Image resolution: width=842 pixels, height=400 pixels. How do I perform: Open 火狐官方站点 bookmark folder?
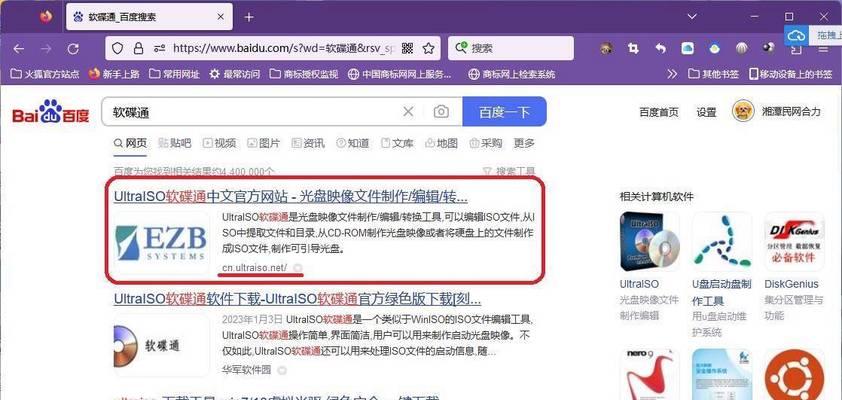point(45,74)
